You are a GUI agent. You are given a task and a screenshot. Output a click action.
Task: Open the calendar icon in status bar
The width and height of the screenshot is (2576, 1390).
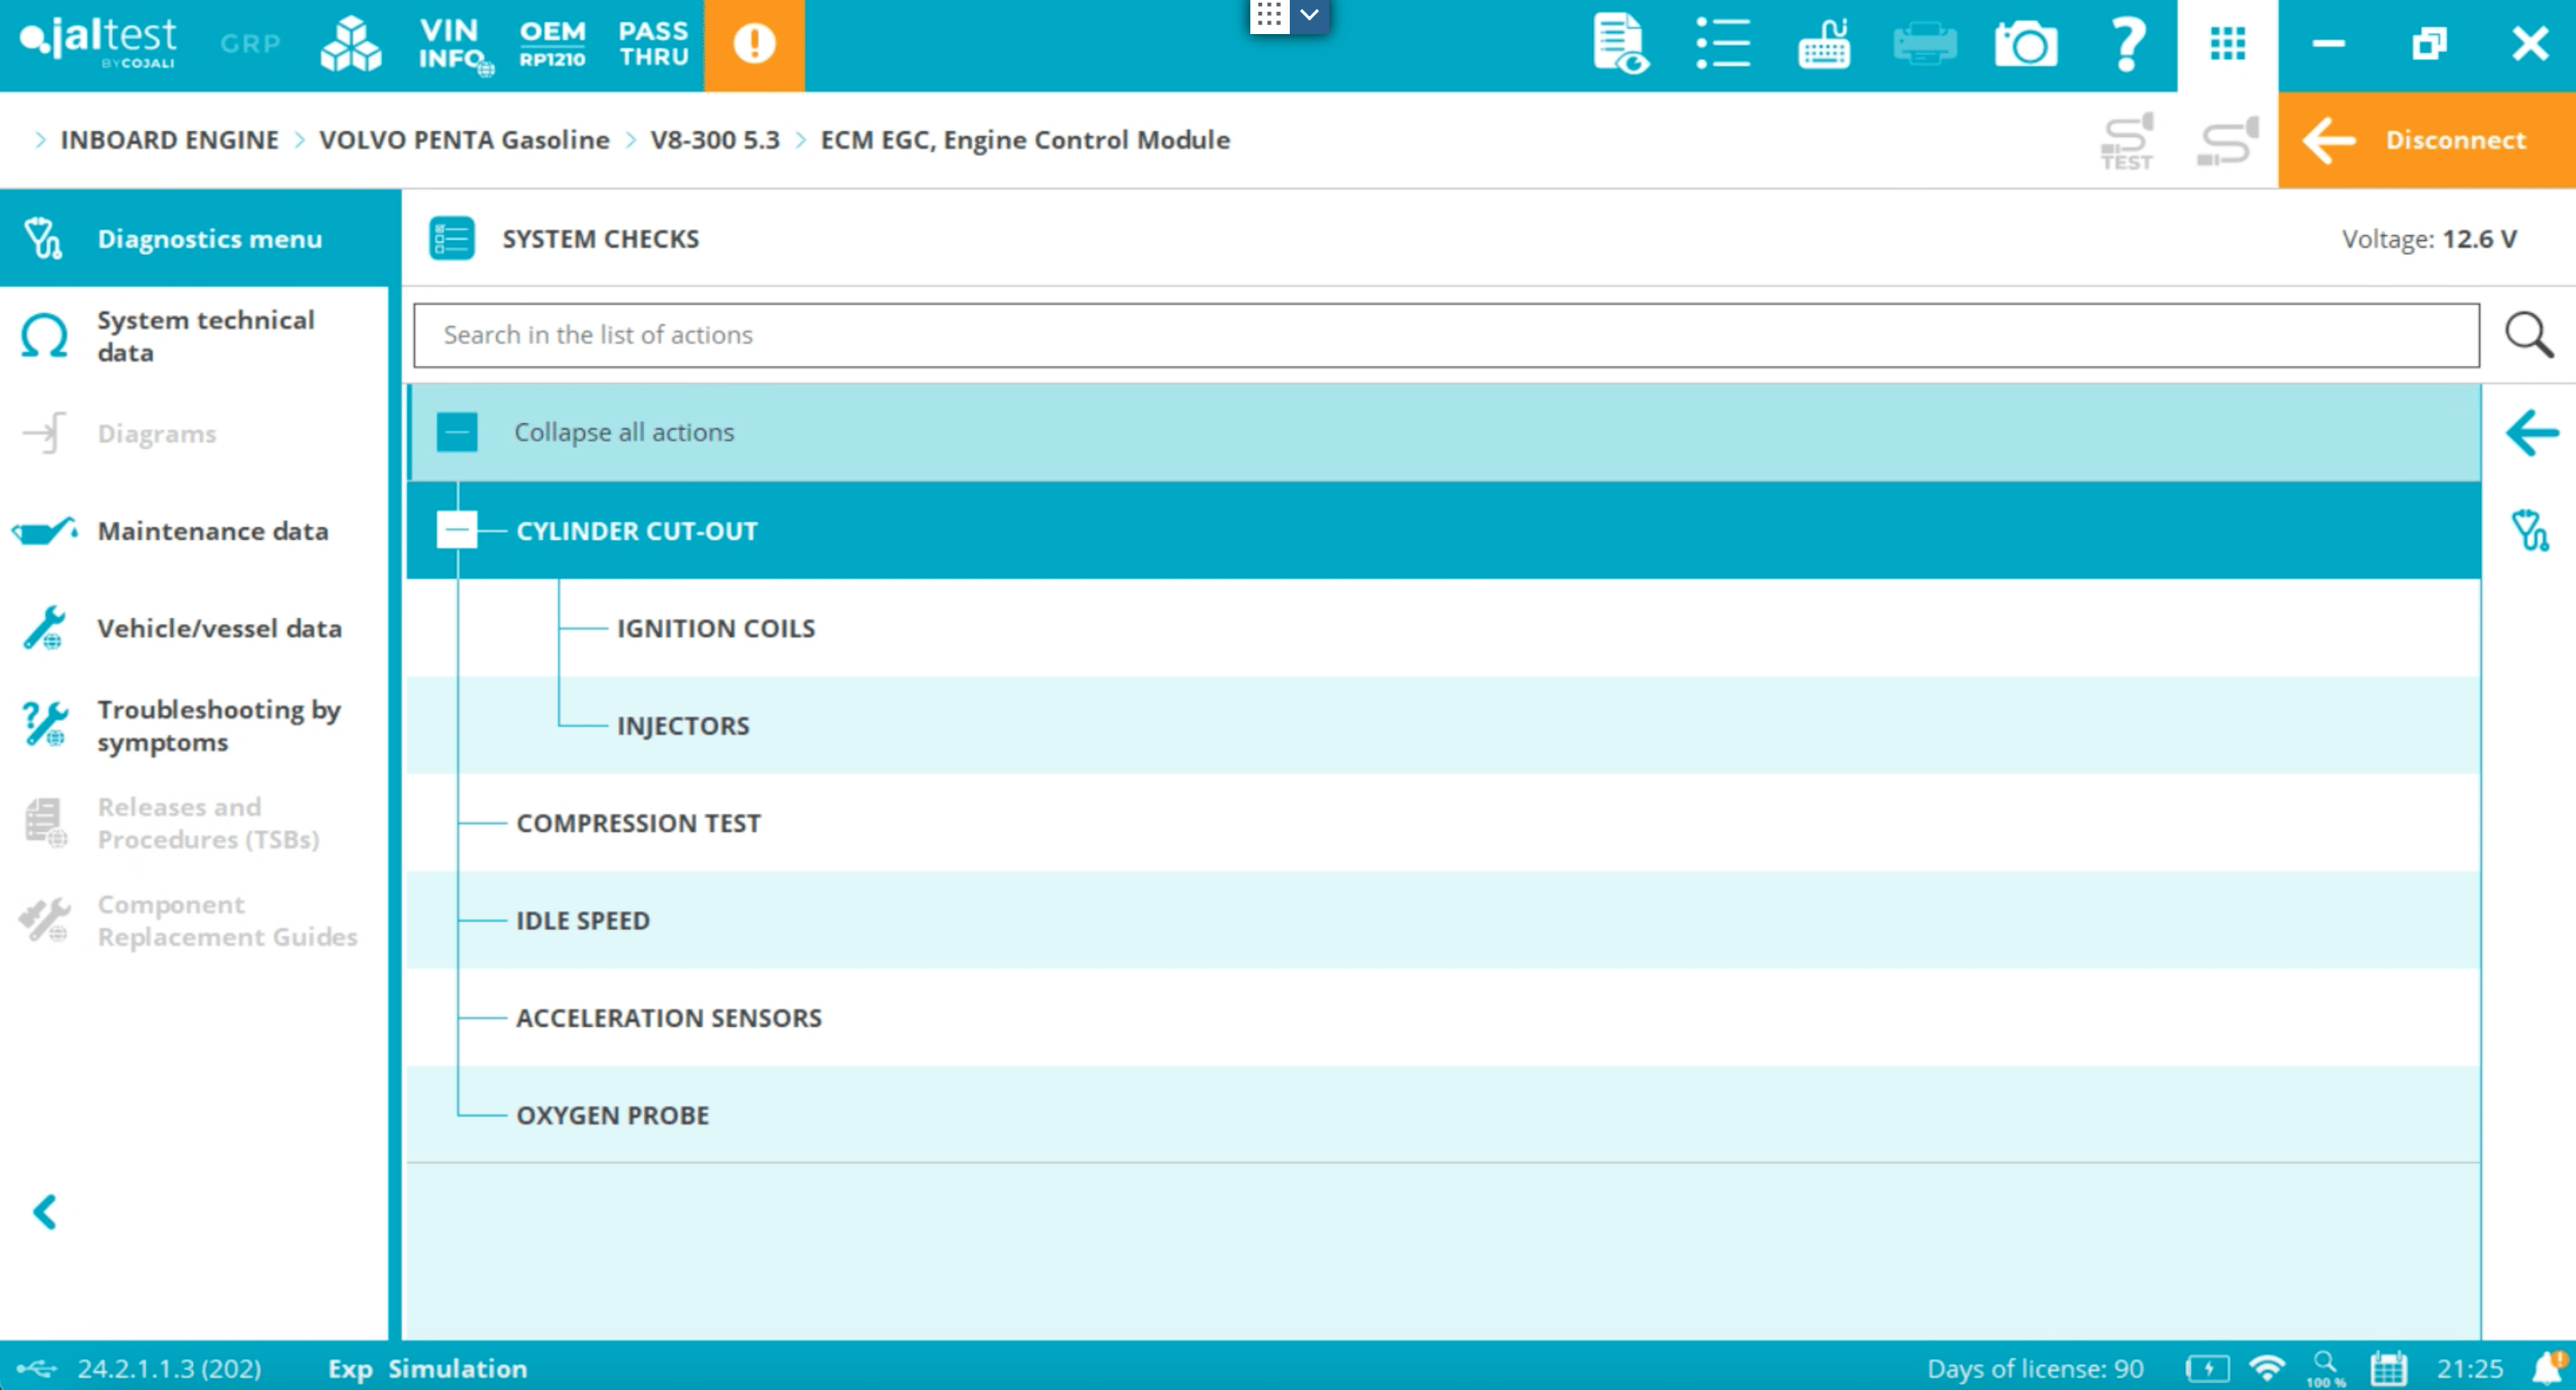[x=2388, y=1368]
